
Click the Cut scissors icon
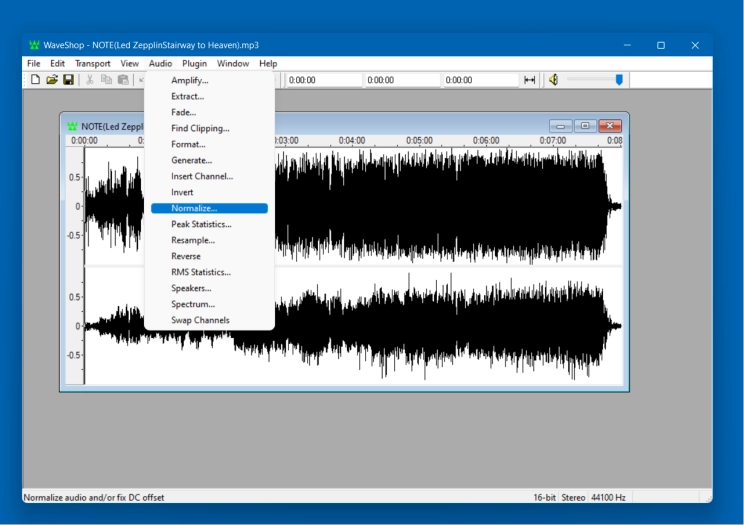click(89, 80)
